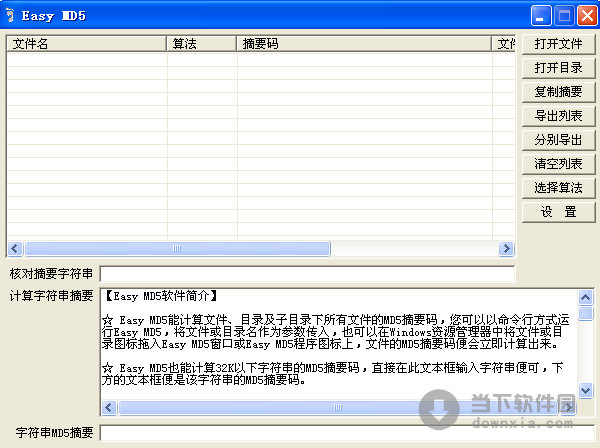This screenshot has width=600, height=448.
Task: Click the text area left scroll arrow
Action: pos(109,407)
